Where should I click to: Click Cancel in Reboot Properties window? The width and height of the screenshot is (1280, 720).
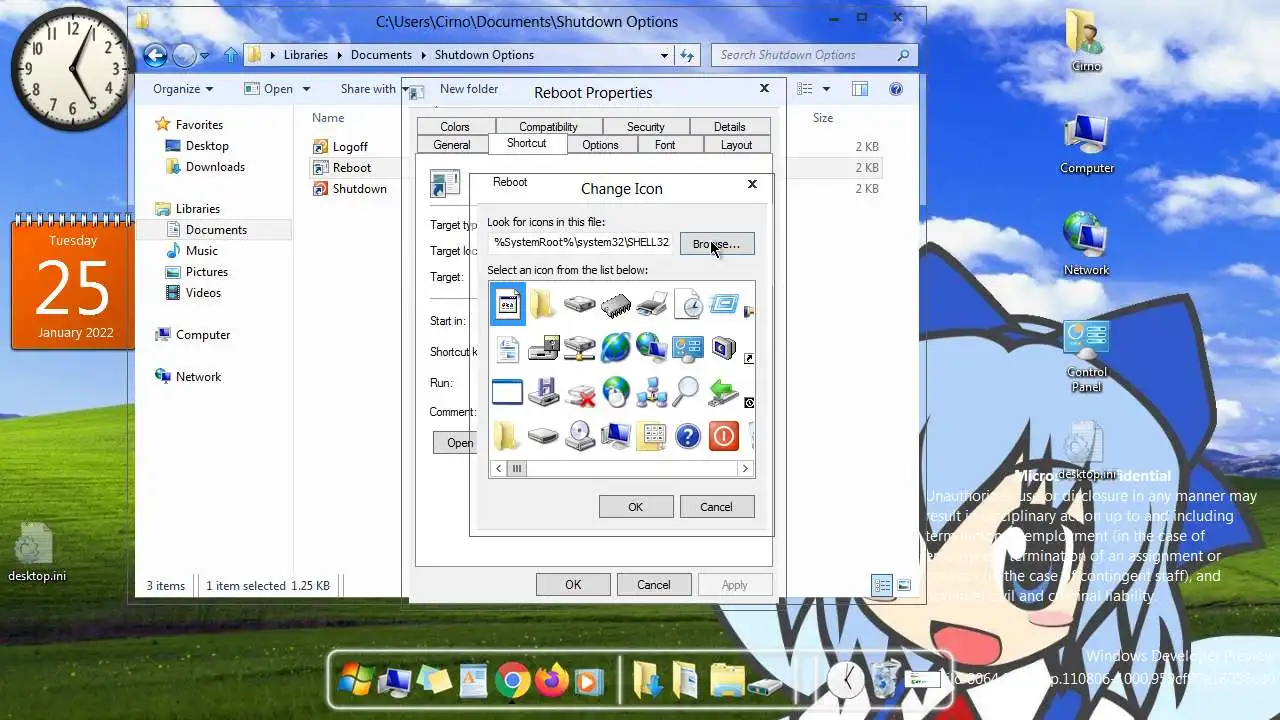(654, 585)
